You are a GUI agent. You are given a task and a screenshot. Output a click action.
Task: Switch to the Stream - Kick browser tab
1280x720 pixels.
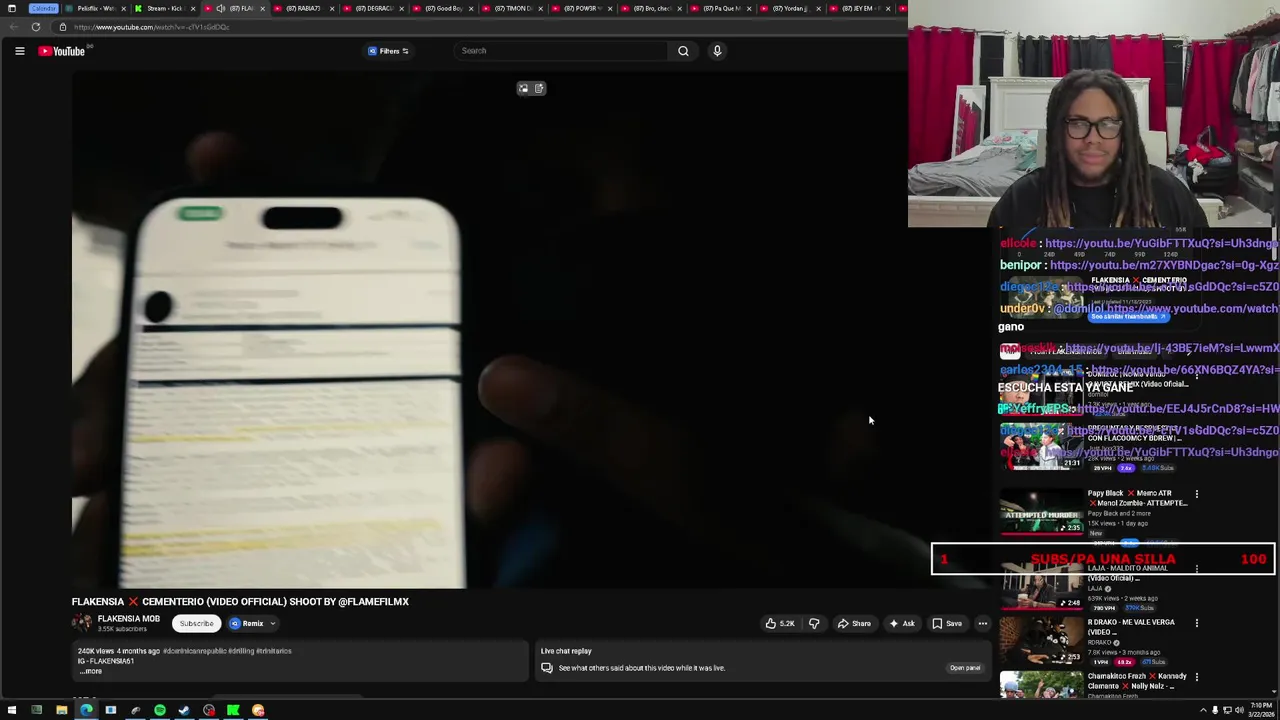pos(165,8)
